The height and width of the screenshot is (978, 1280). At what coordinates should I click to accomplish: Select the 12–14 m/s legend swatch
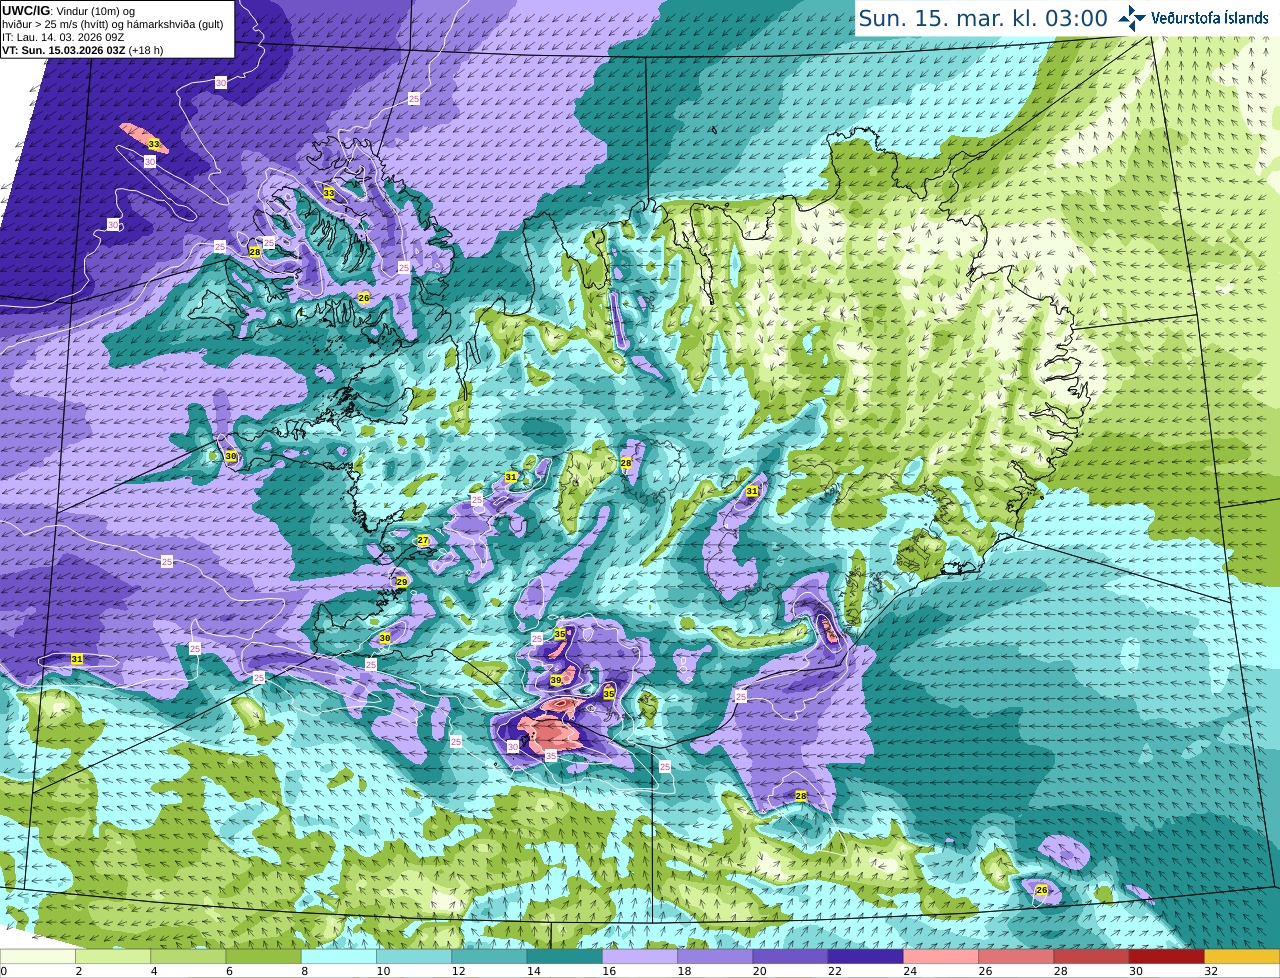[x=489, y=956]
